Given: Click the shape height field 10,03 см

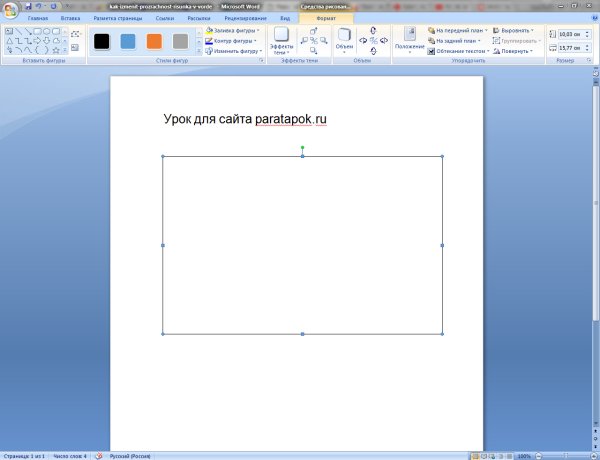Looking at the screenshot, I should point(572,34).
